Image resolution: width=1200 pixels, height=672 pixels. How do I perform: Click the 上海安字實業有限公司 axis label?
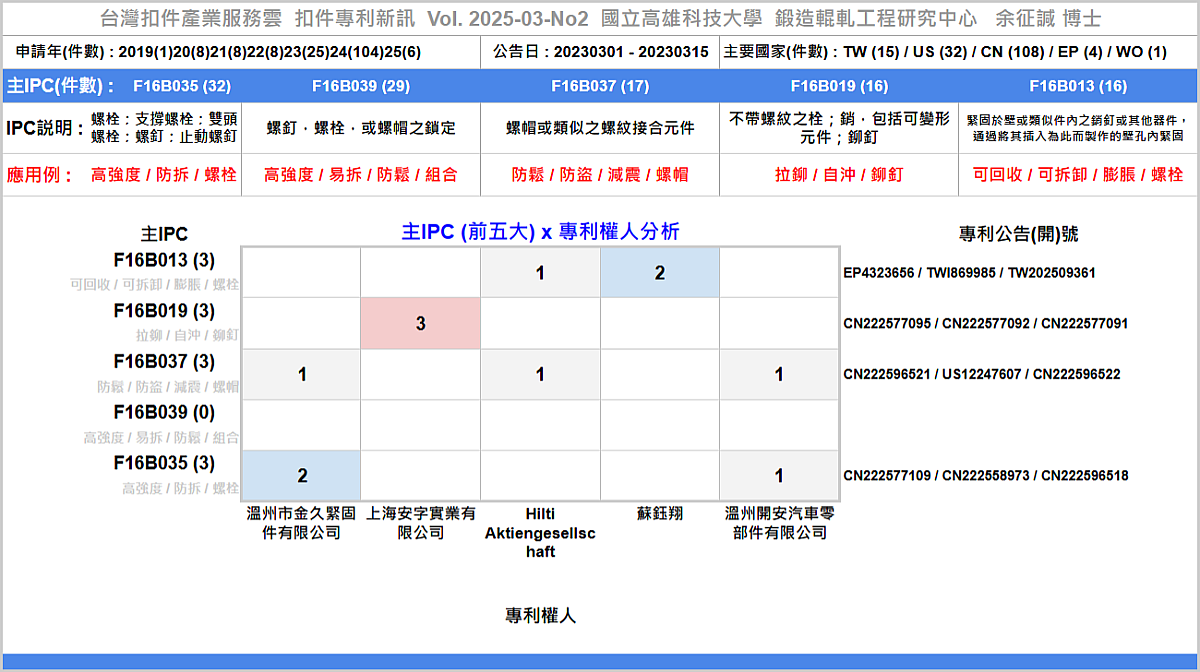421,523
